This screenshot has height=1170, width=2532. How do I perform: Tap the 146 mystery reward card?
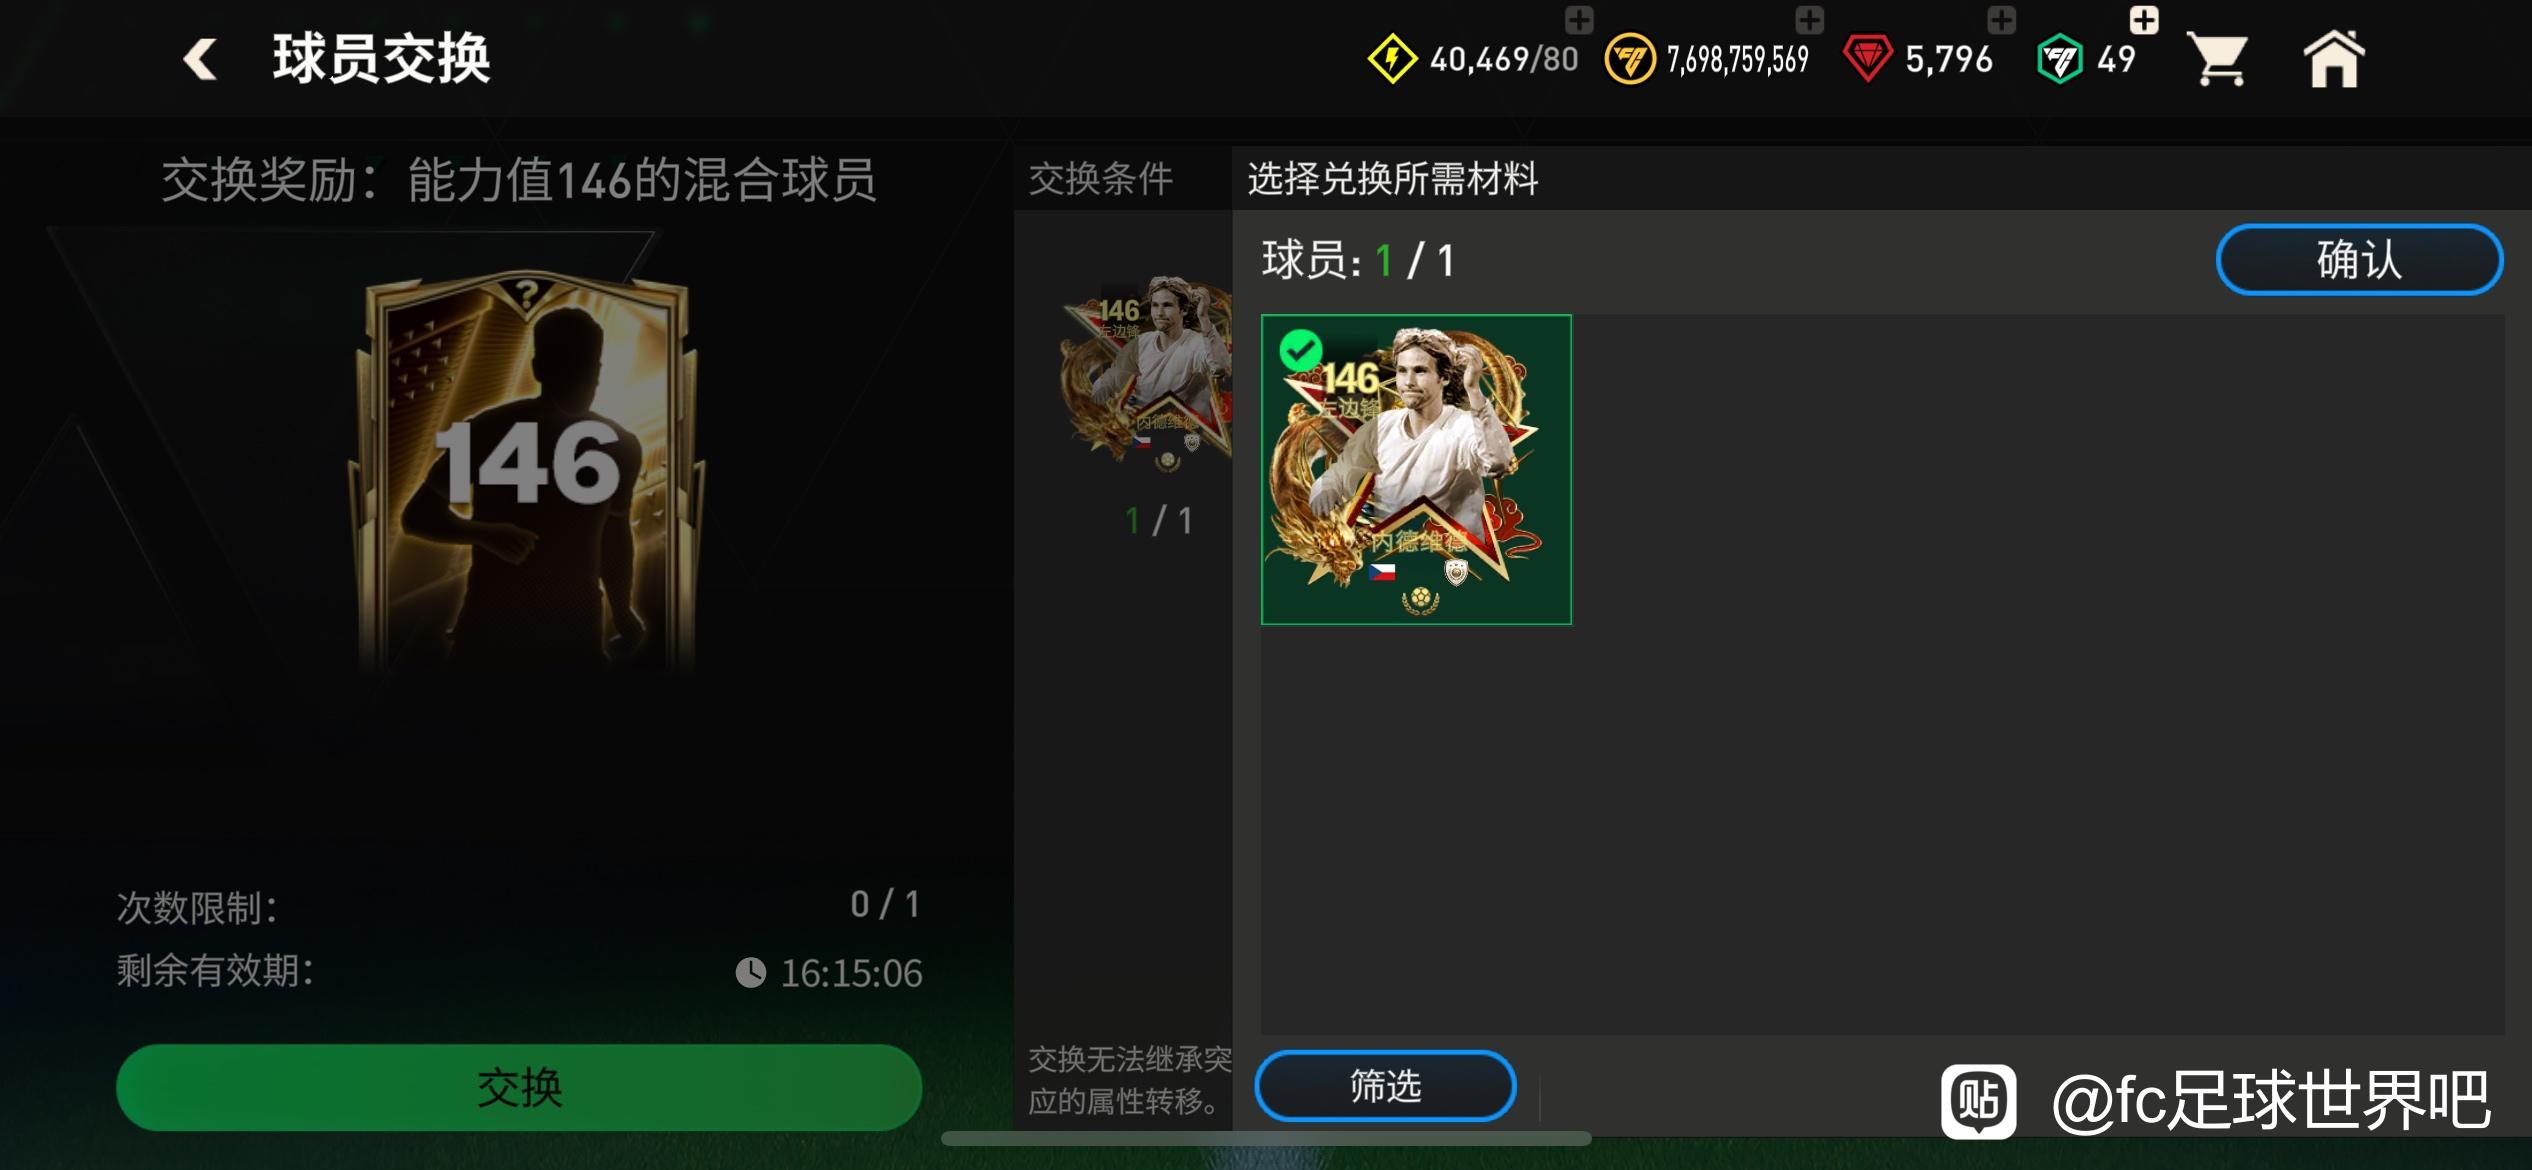(527, 470)
